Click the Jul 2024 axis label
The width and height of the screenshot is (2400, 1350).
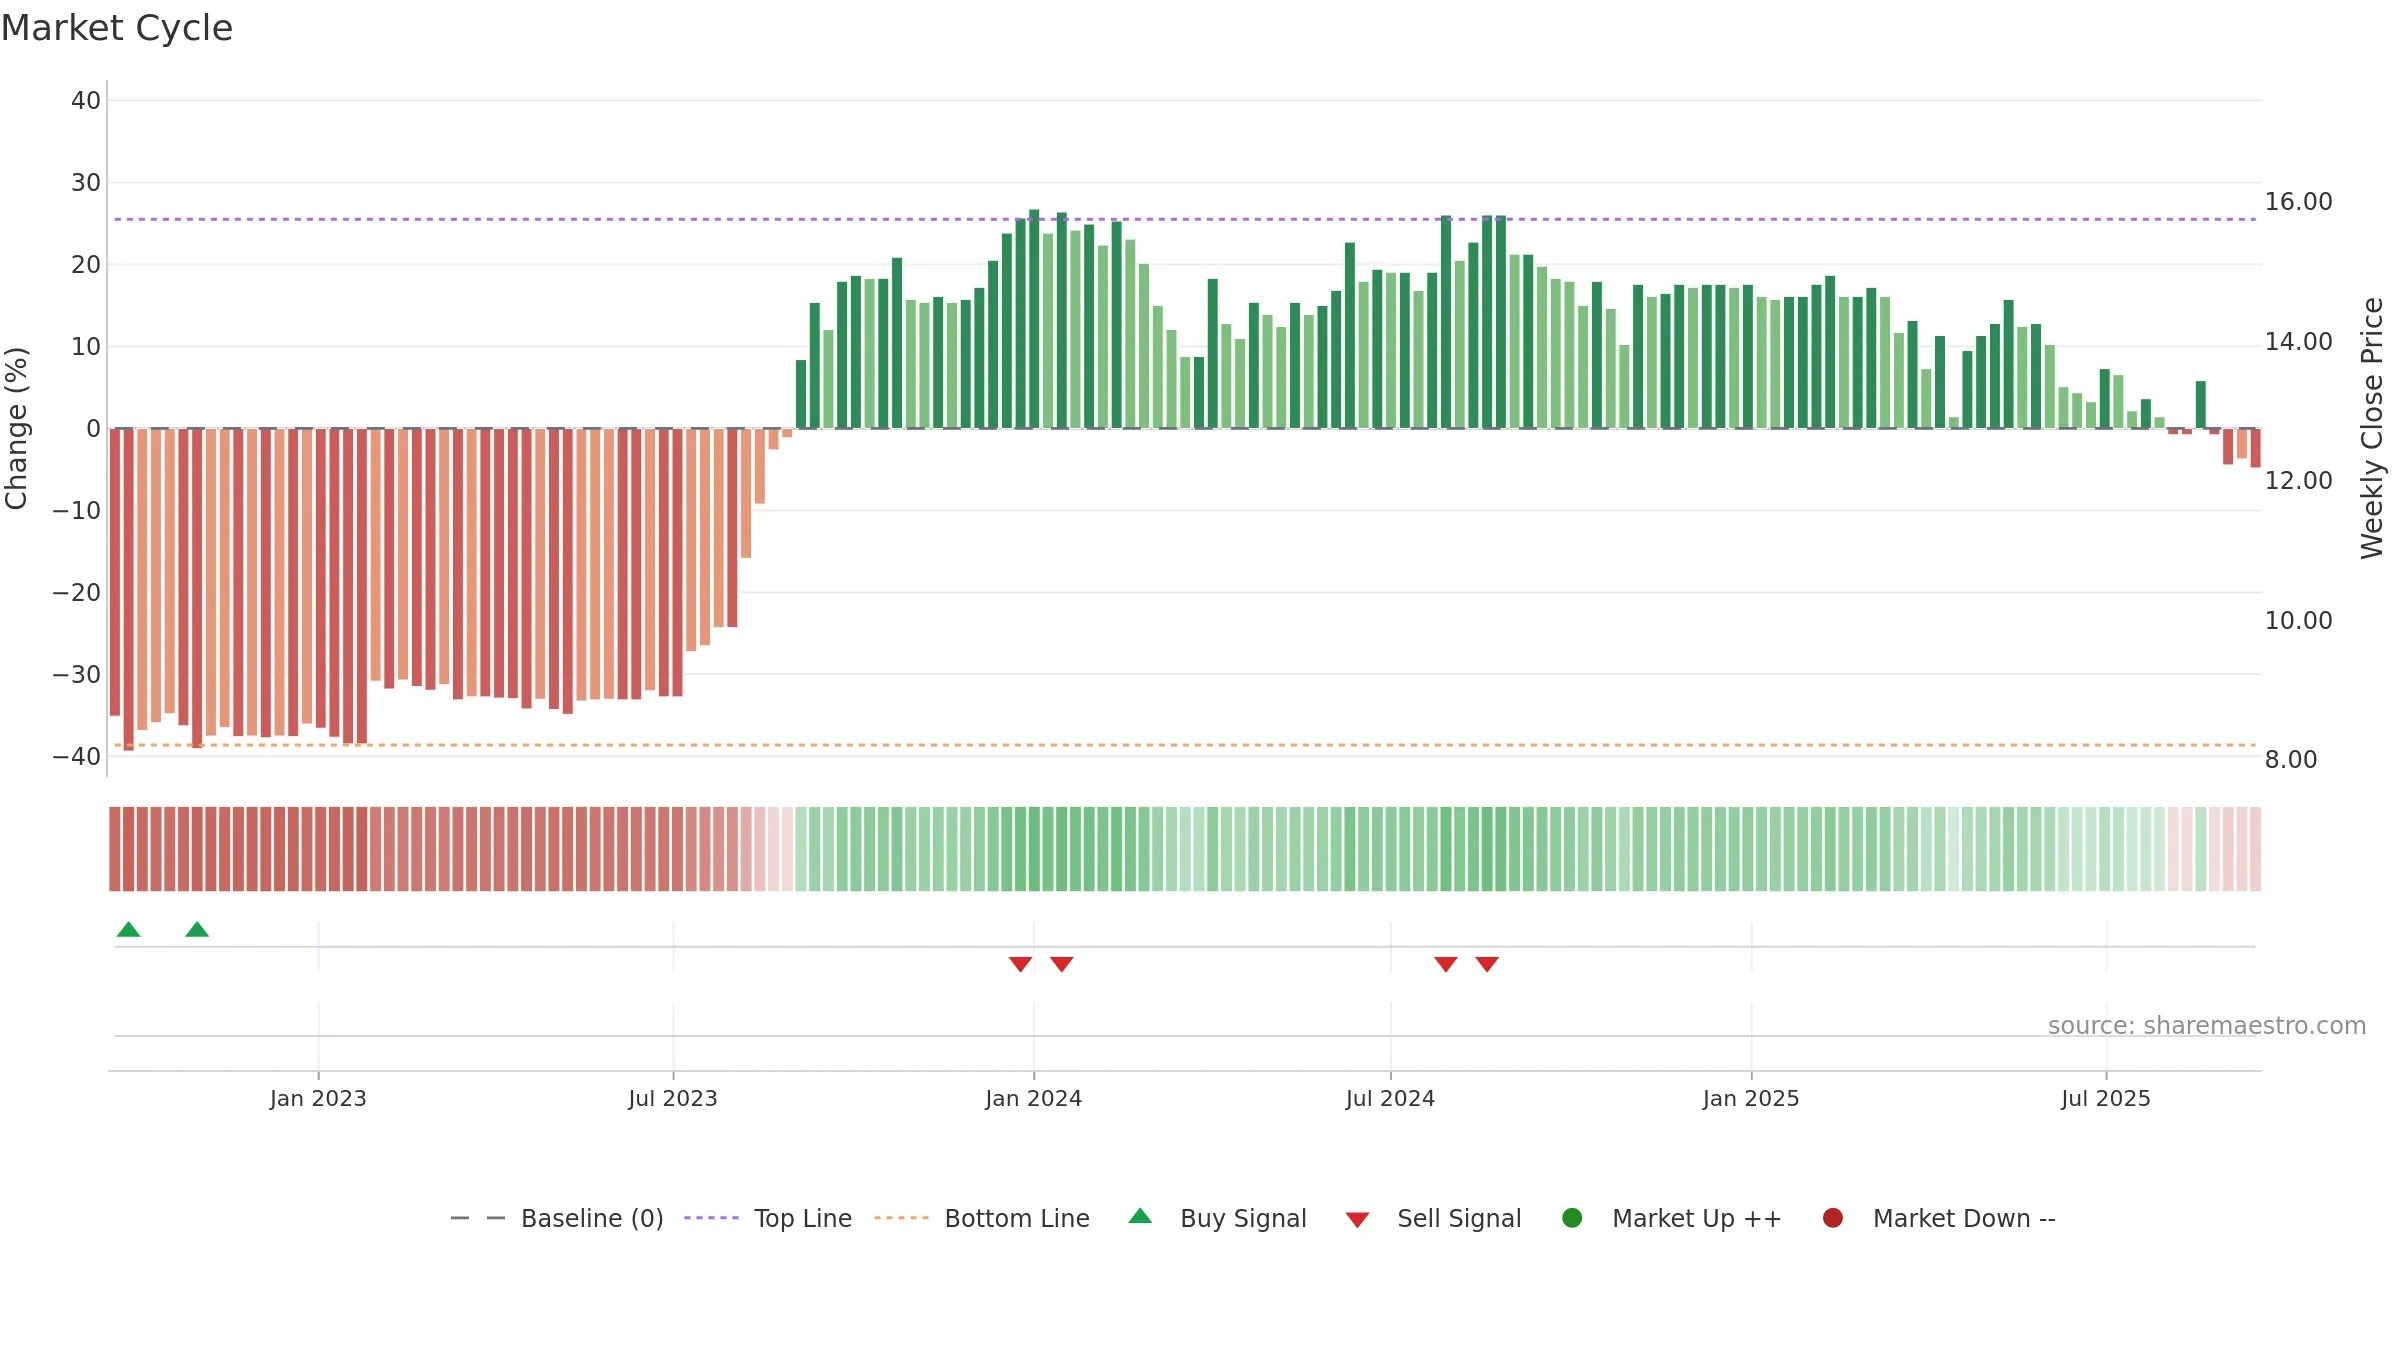point(1391,1099)
